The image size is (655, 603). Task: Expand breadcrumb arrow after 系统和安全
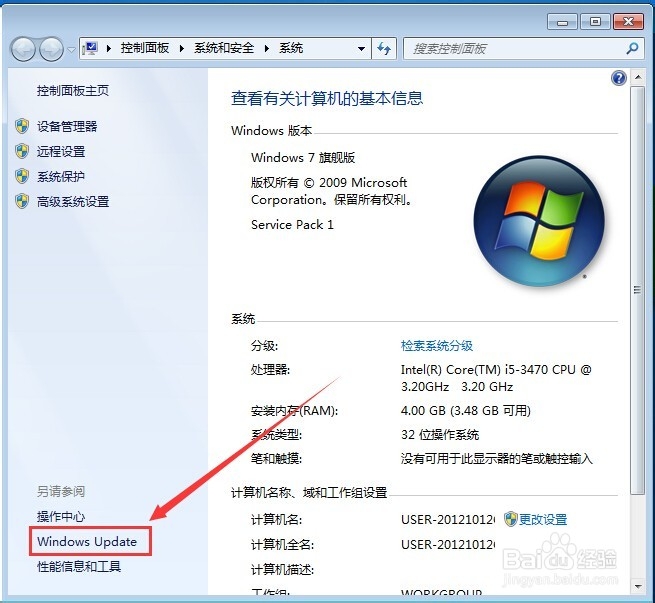click(x=267, y=49)
